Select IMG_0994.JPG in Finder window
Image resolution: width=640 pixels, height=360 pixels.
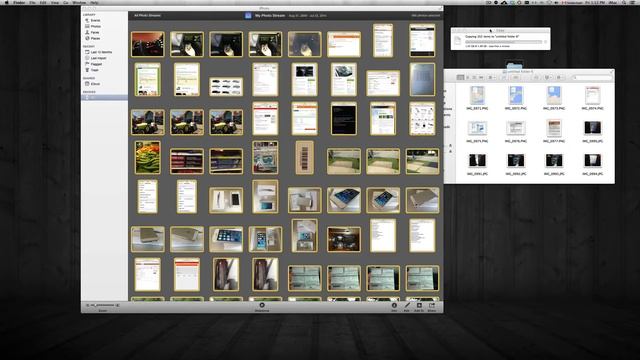(x=592, y=164)
